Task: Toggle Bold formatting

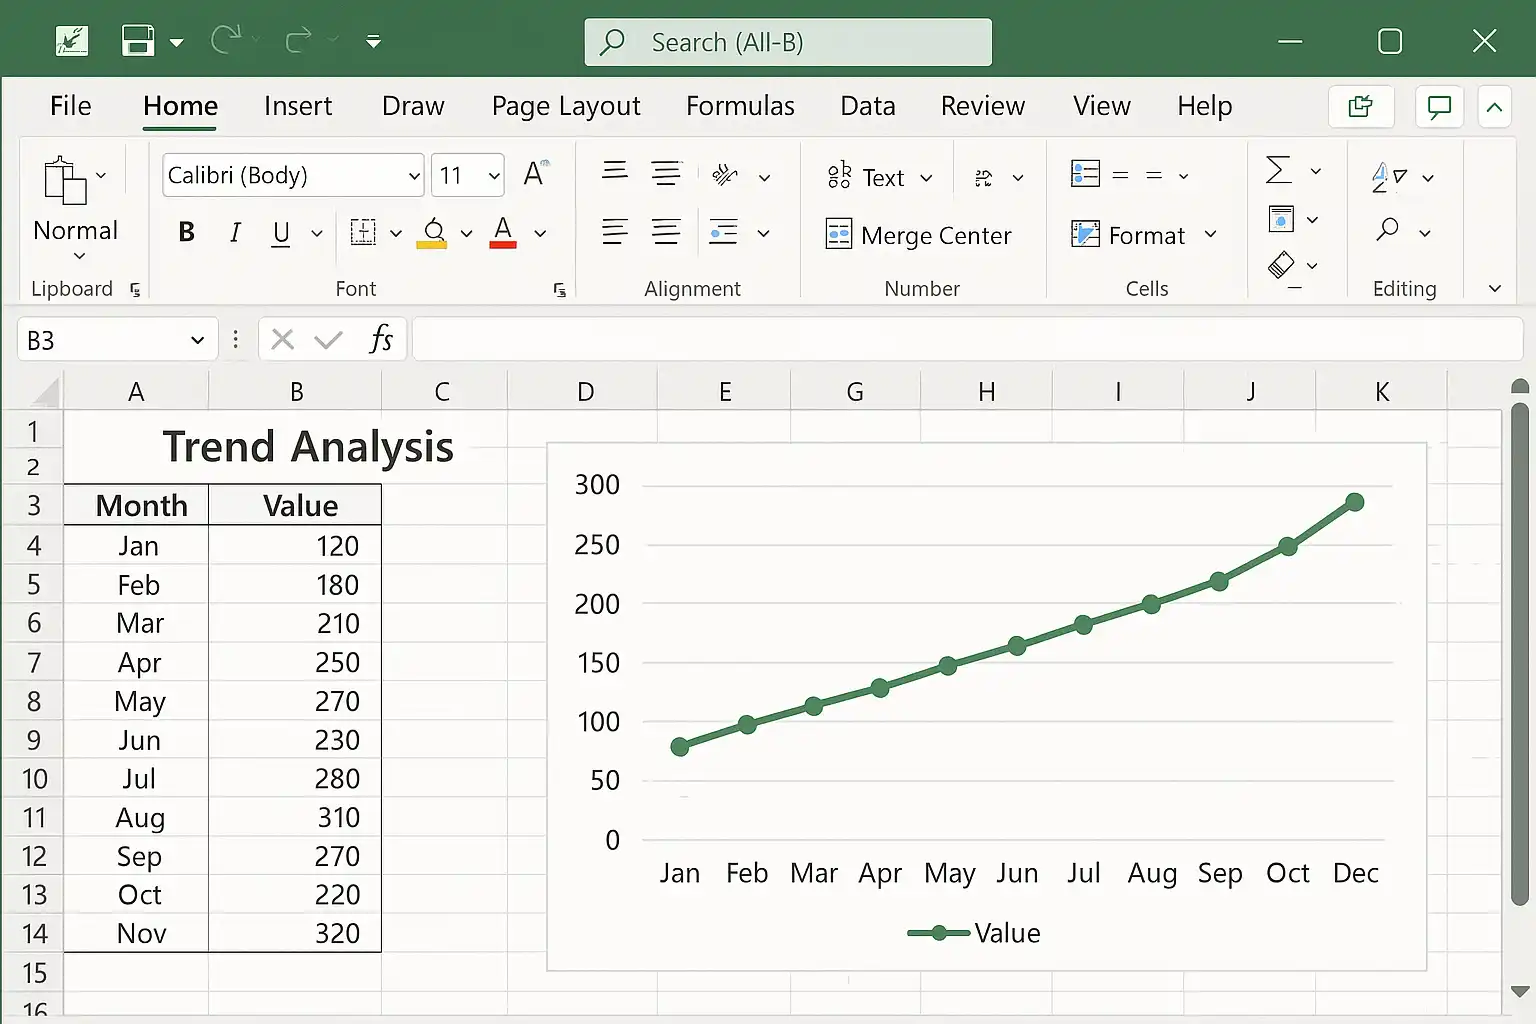Action: tap(186, 233)
